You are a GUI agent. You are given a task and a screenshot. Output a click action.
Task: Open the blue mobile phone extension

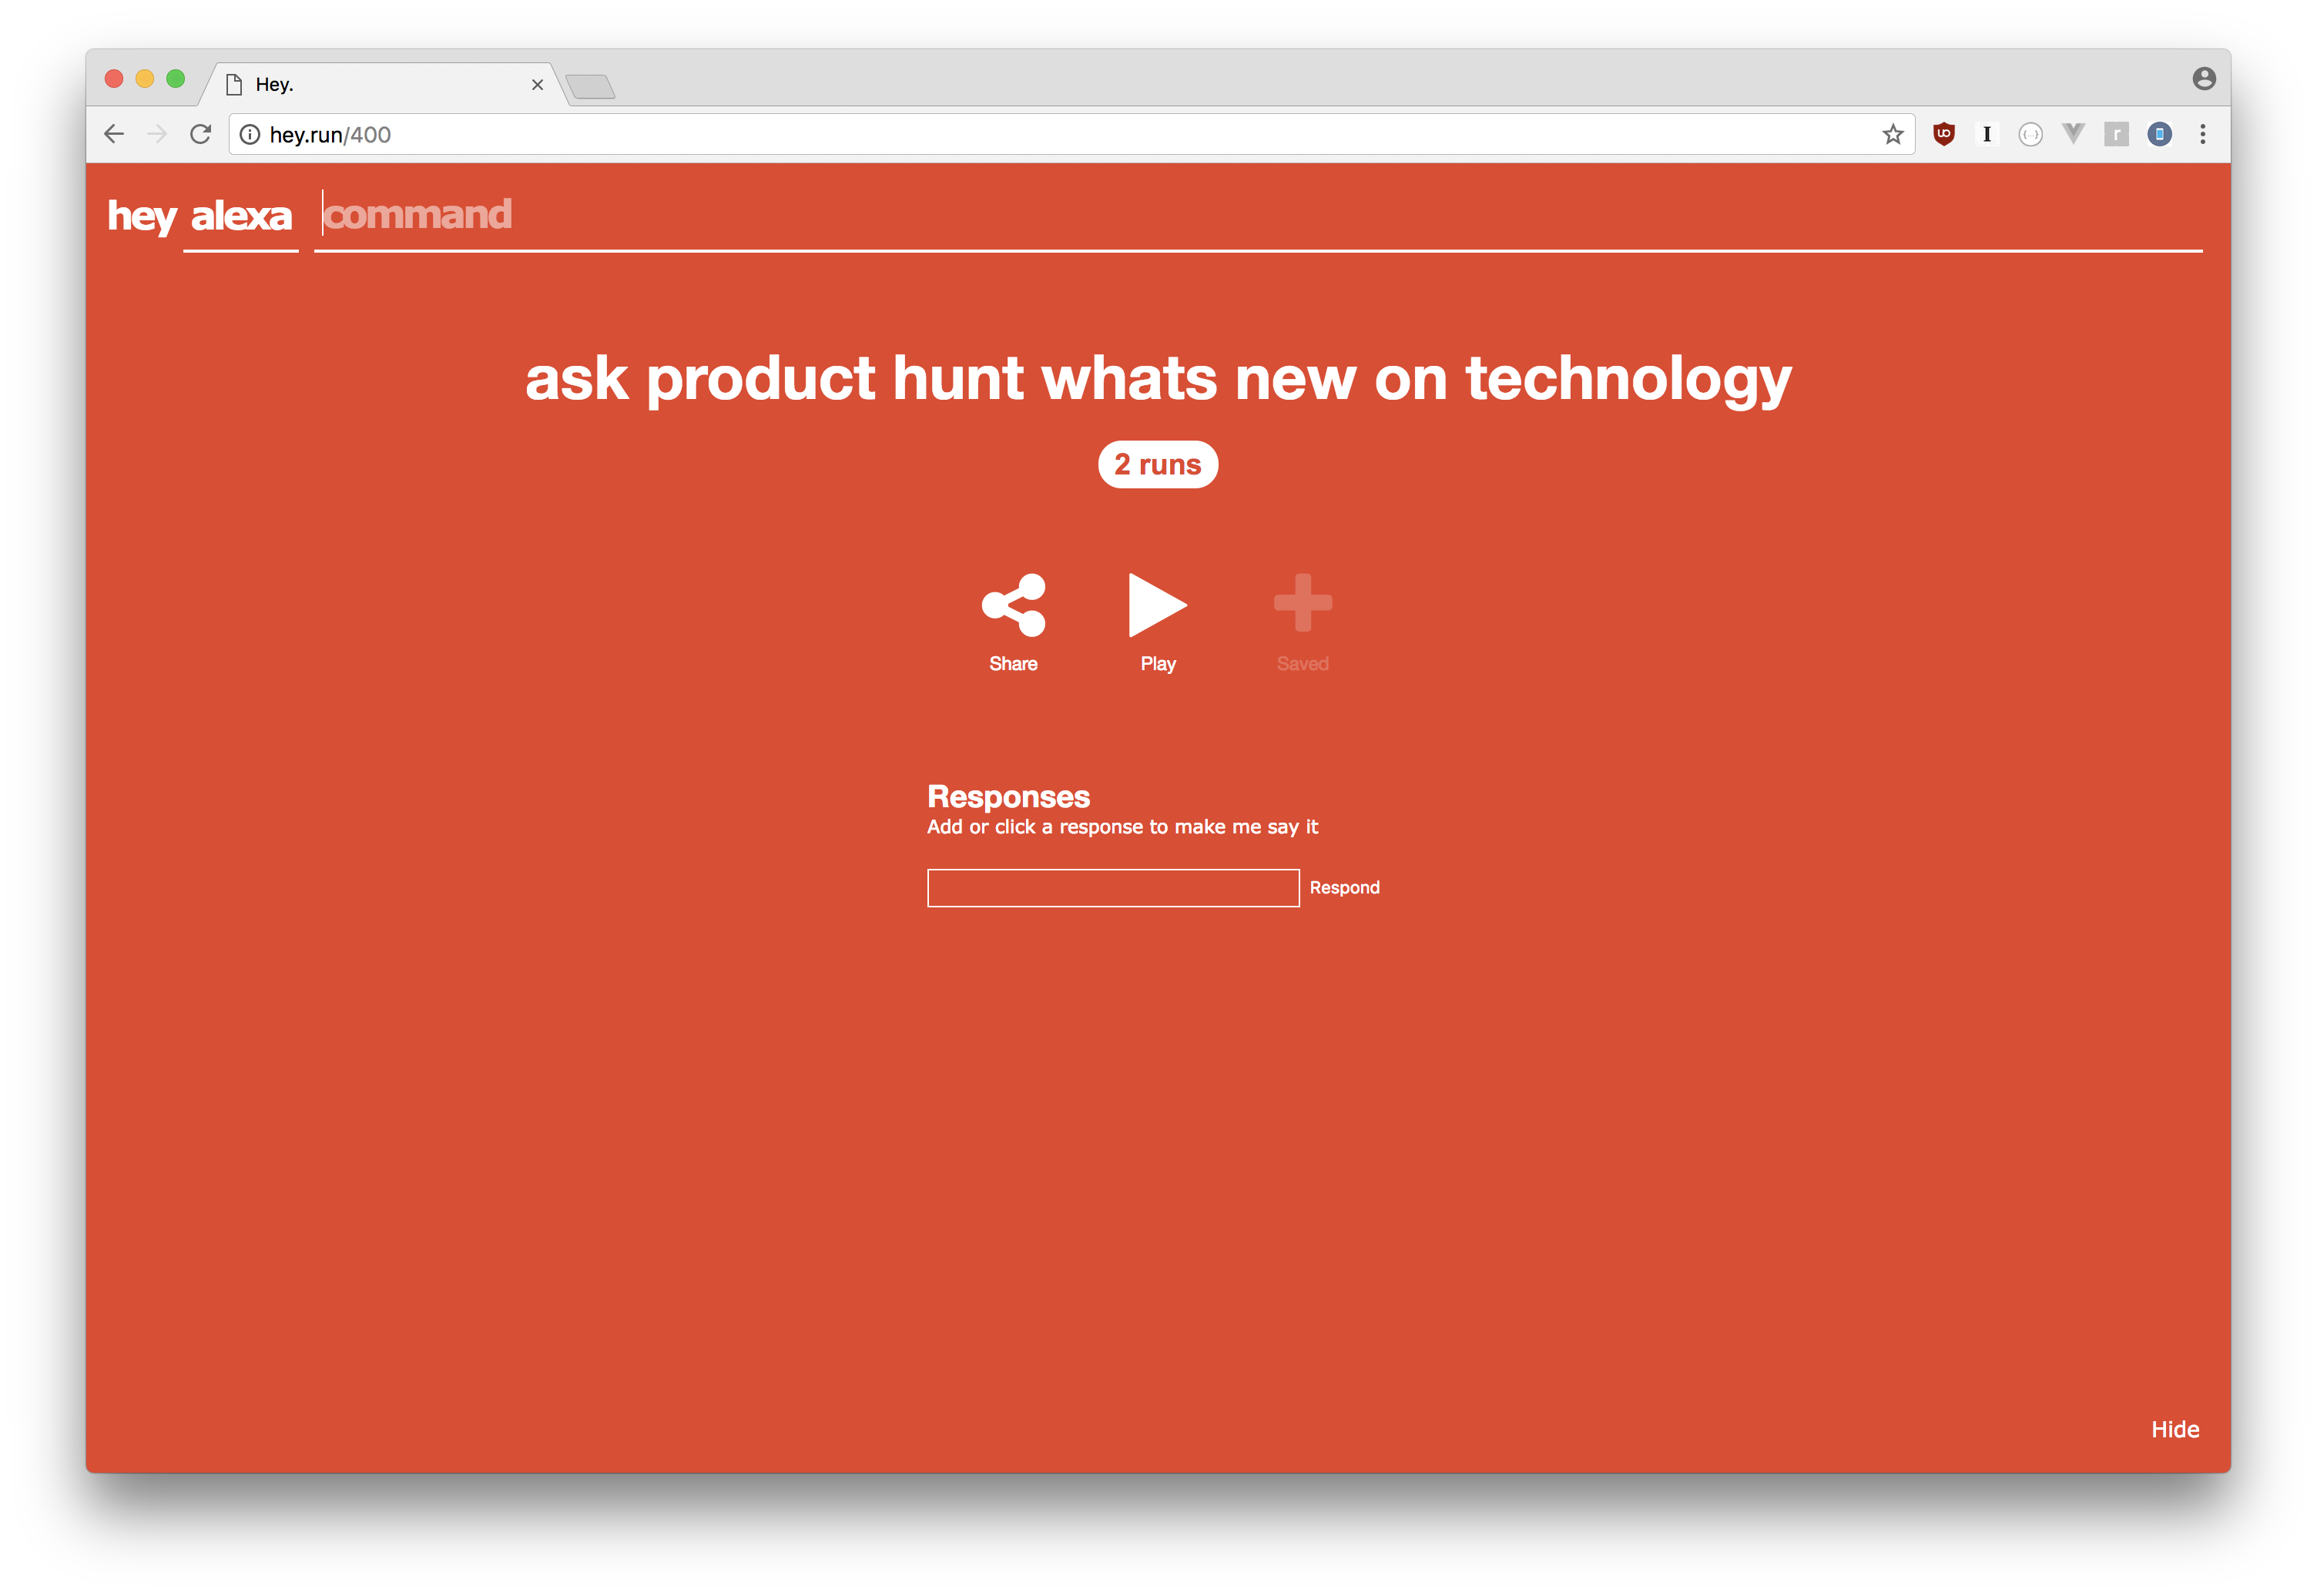pyautogui.click(x=2159, y=134)
